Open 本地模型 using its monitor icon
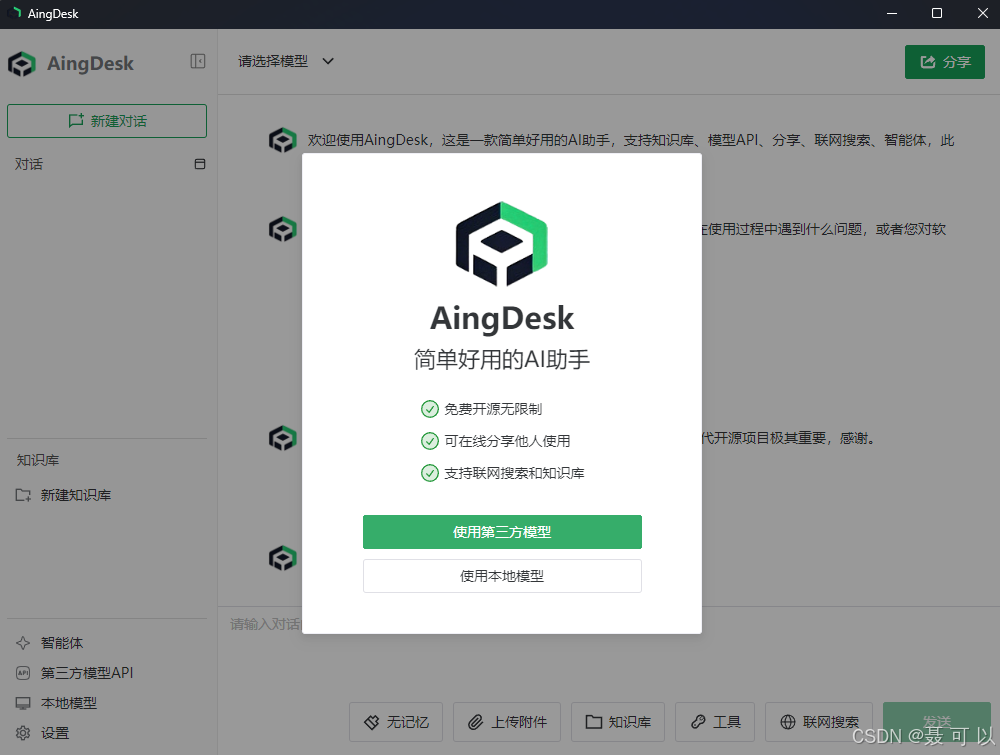 [x=22, y=702]
